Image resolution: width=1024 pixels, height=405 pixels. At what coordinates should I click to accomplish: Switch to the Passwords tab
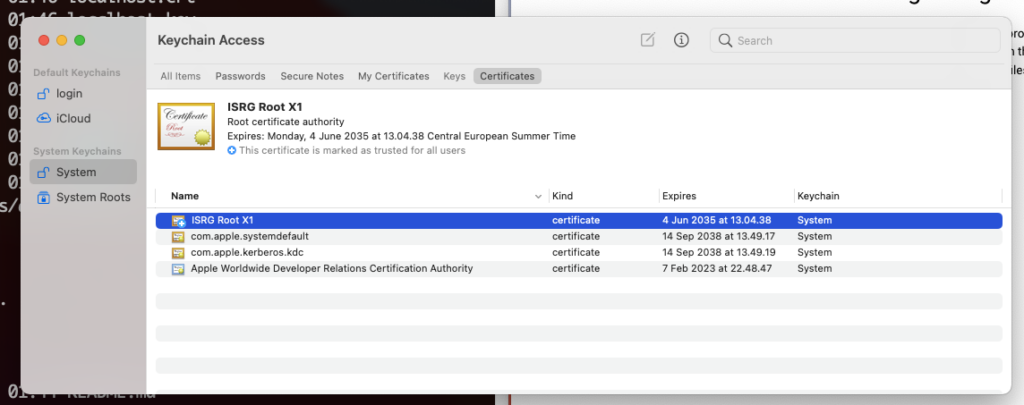click(x=240, y=76)
